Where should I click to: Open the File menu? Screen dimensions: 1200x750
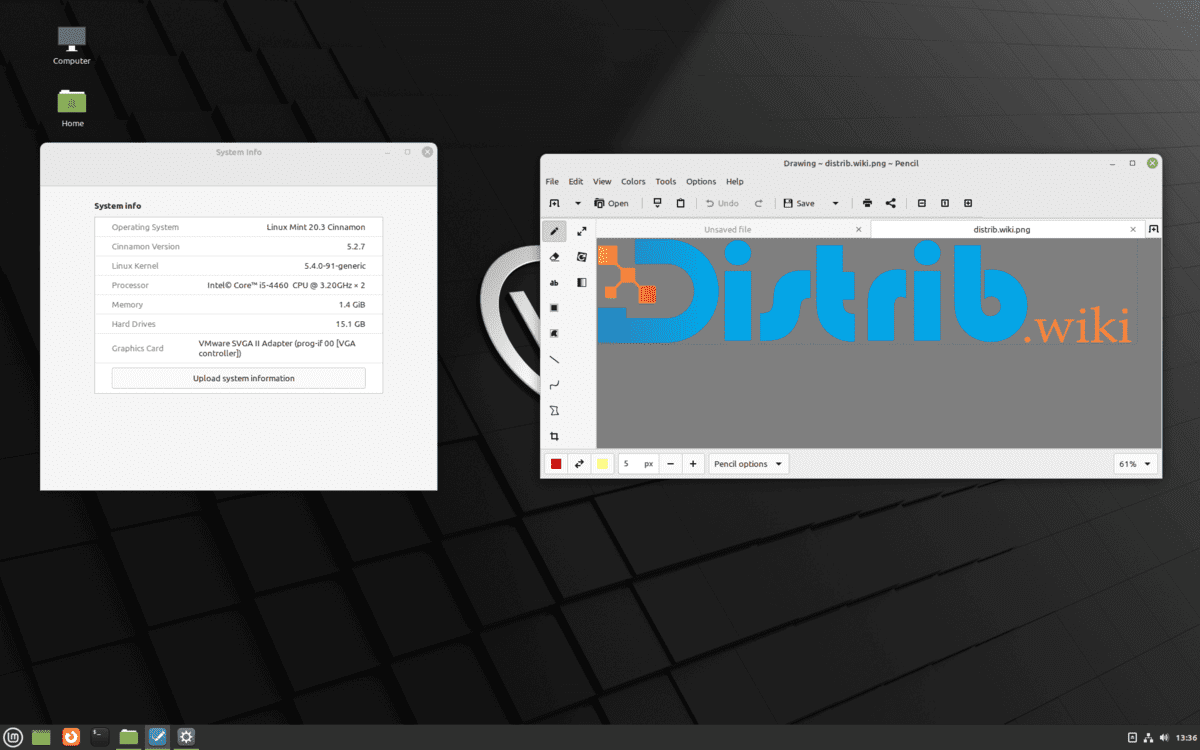coord(552,182)
